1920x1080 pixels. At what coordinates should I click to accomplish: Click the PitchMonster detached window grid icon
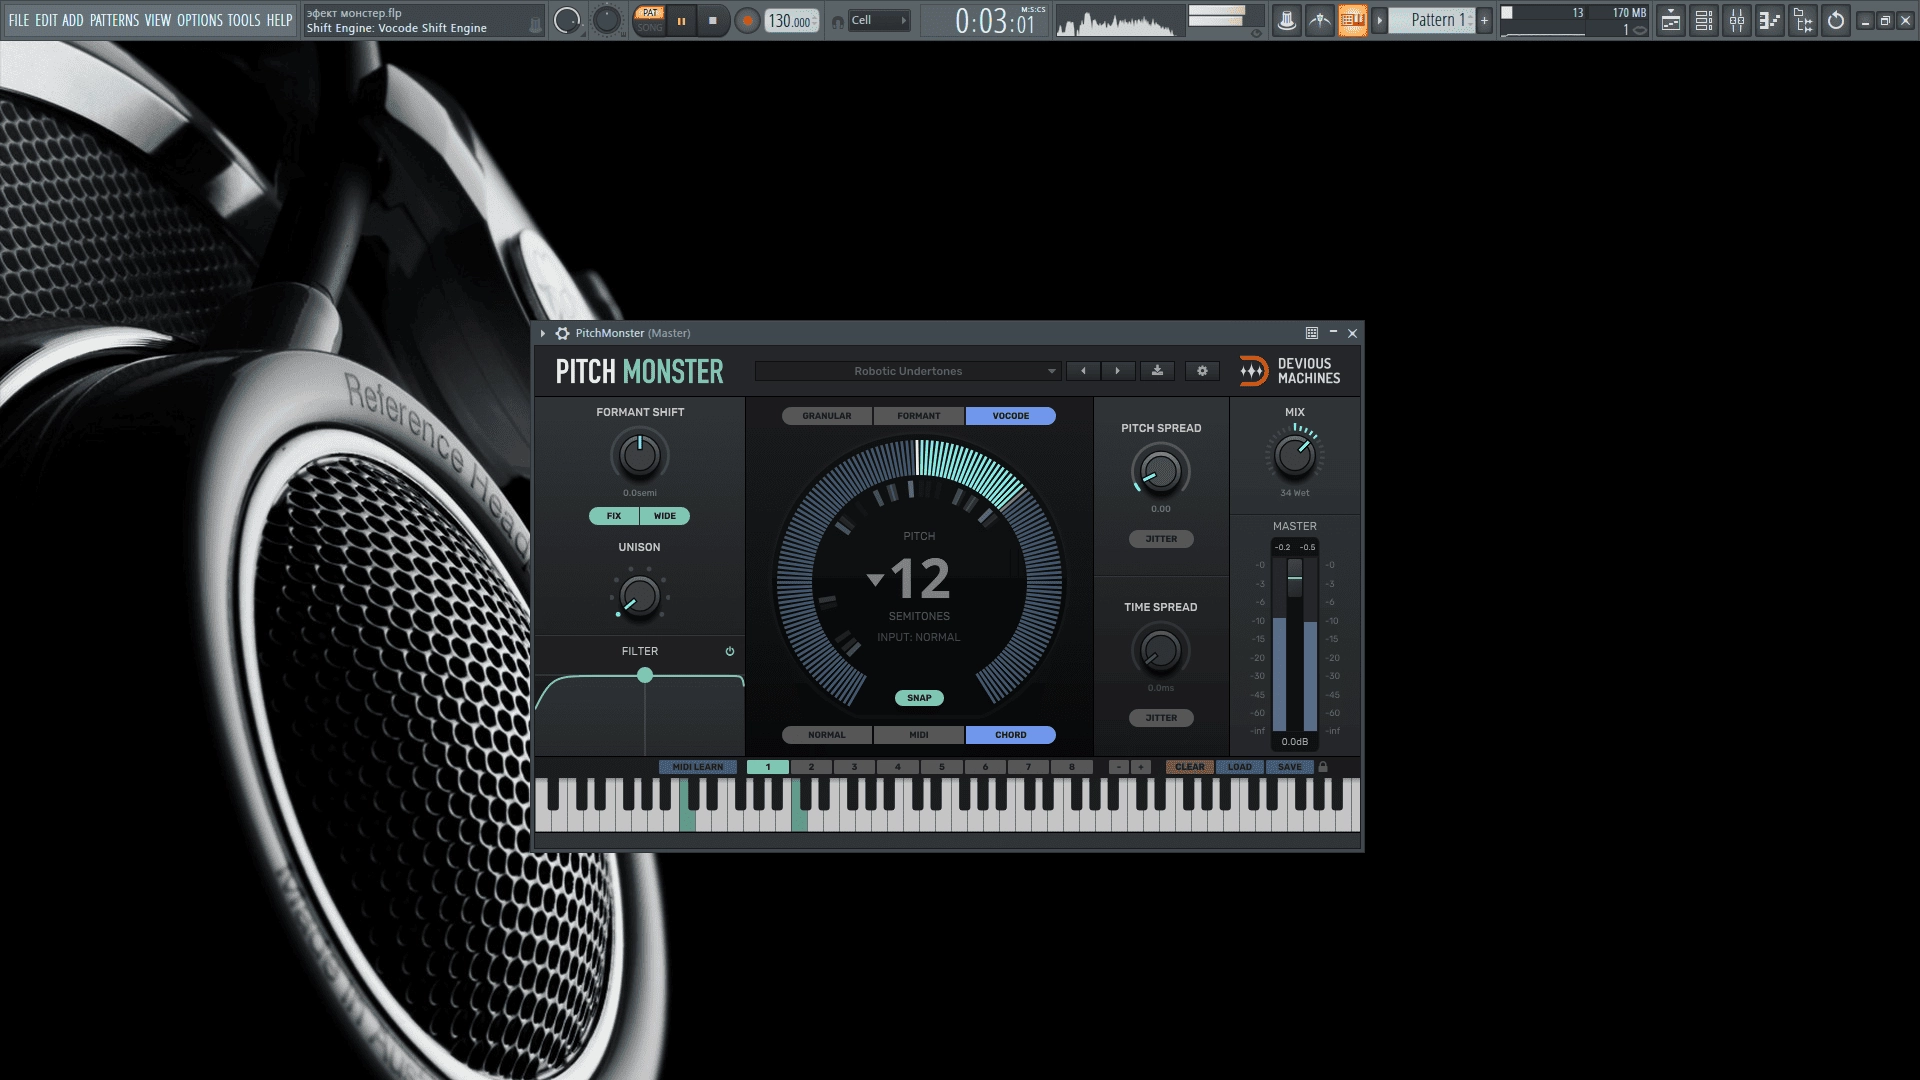1312,333
